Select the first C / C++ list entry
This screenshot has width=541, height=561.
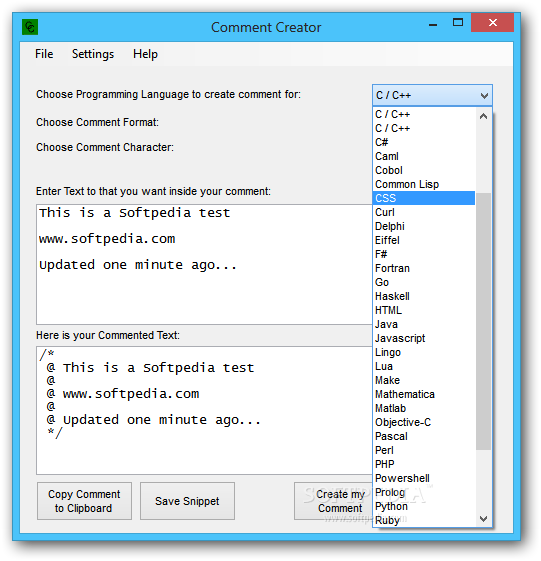(x=424, y=114)
